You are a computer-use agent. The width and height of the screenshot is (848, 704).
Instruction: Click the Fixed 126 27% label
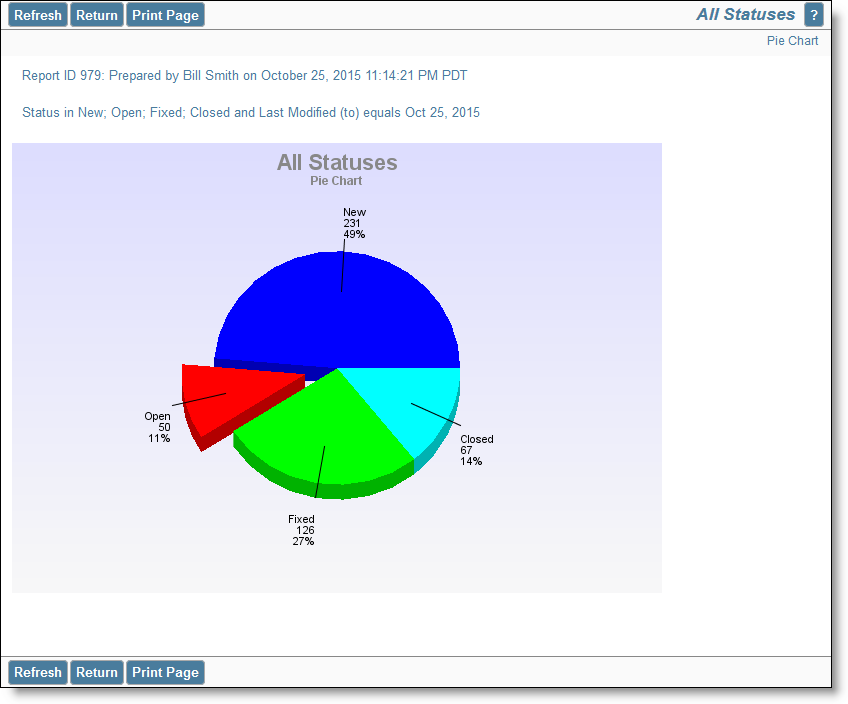click(x=302, y=530)
